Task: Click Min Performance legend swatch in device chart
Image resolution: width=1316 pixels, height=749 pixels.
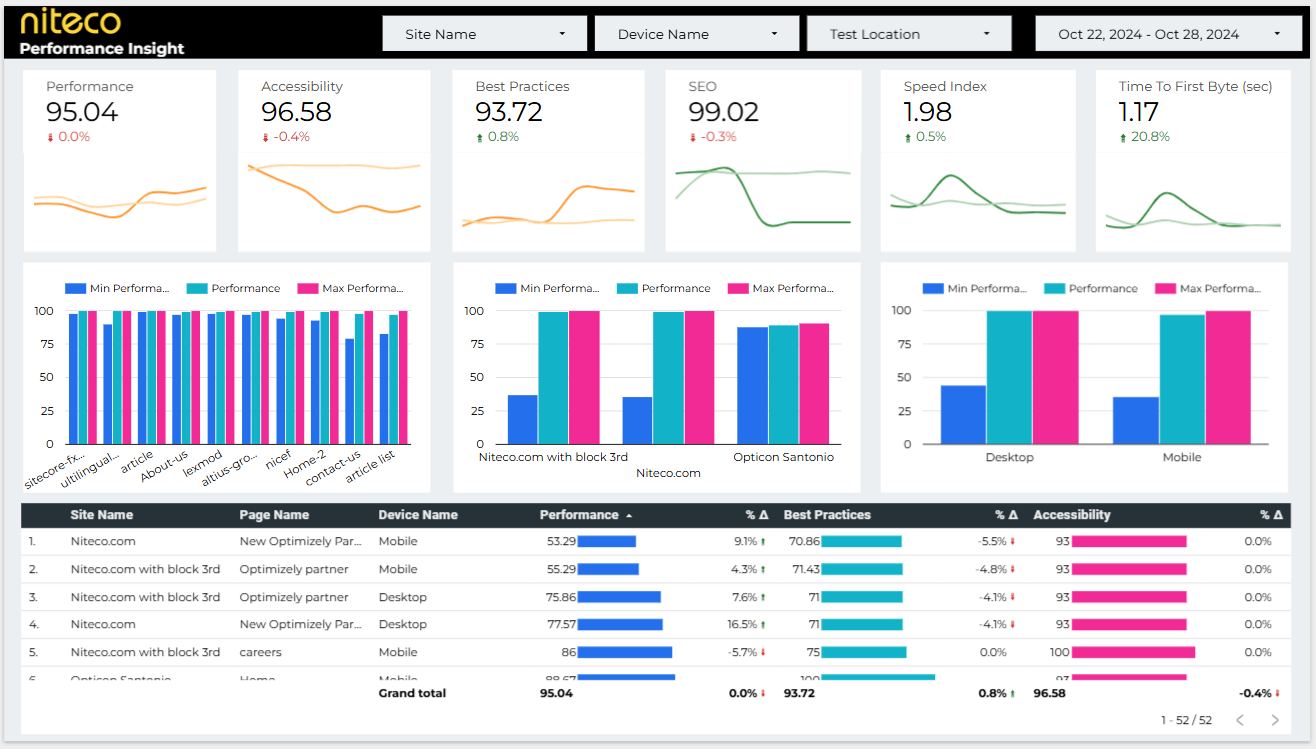Action: pyautogui.click(x=933, y=288)
